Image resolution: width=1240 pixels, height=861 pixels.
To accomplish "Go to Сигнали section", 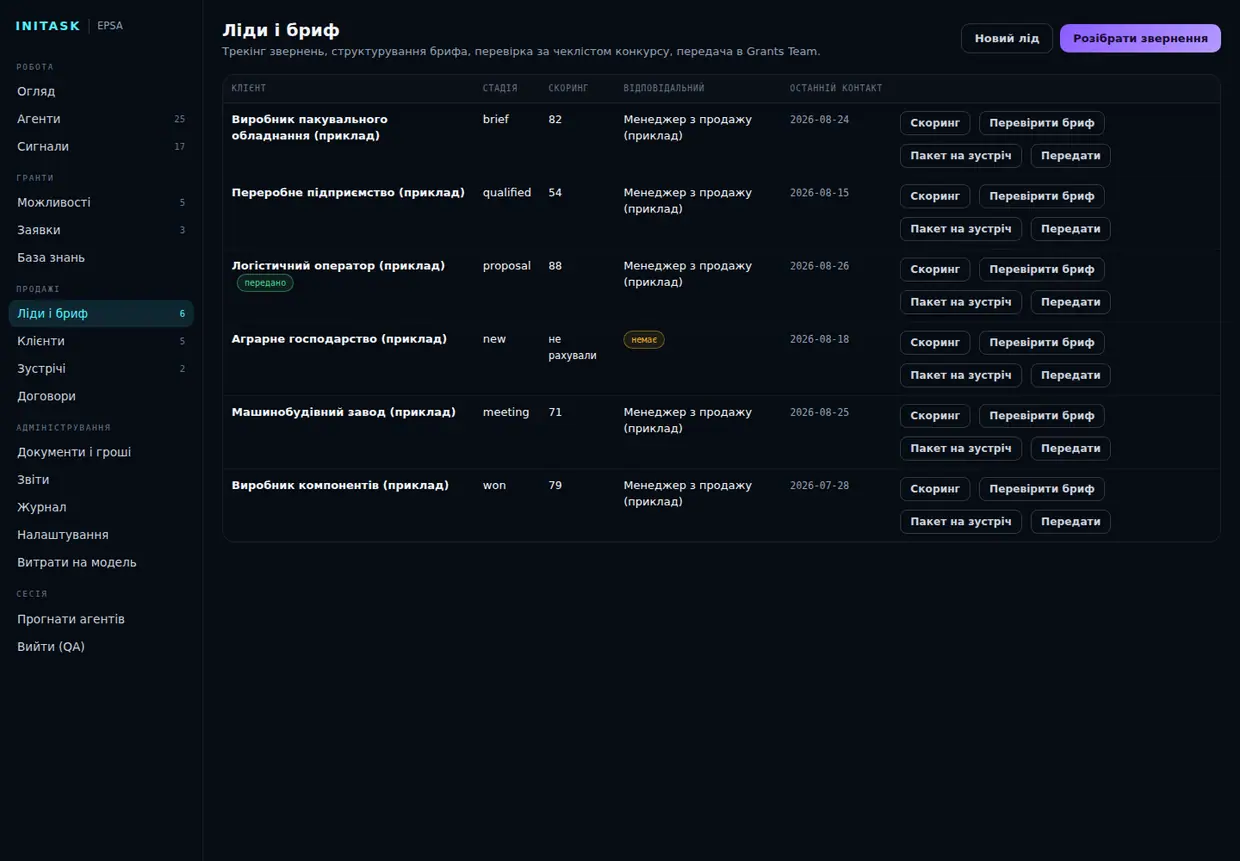I will coord(101,146).
